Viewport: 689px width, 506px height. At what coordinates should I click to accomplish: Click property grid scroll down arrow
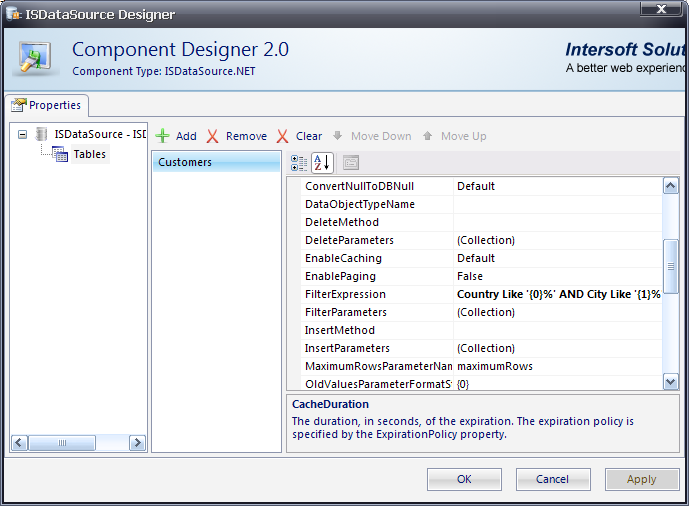point(671,382)
